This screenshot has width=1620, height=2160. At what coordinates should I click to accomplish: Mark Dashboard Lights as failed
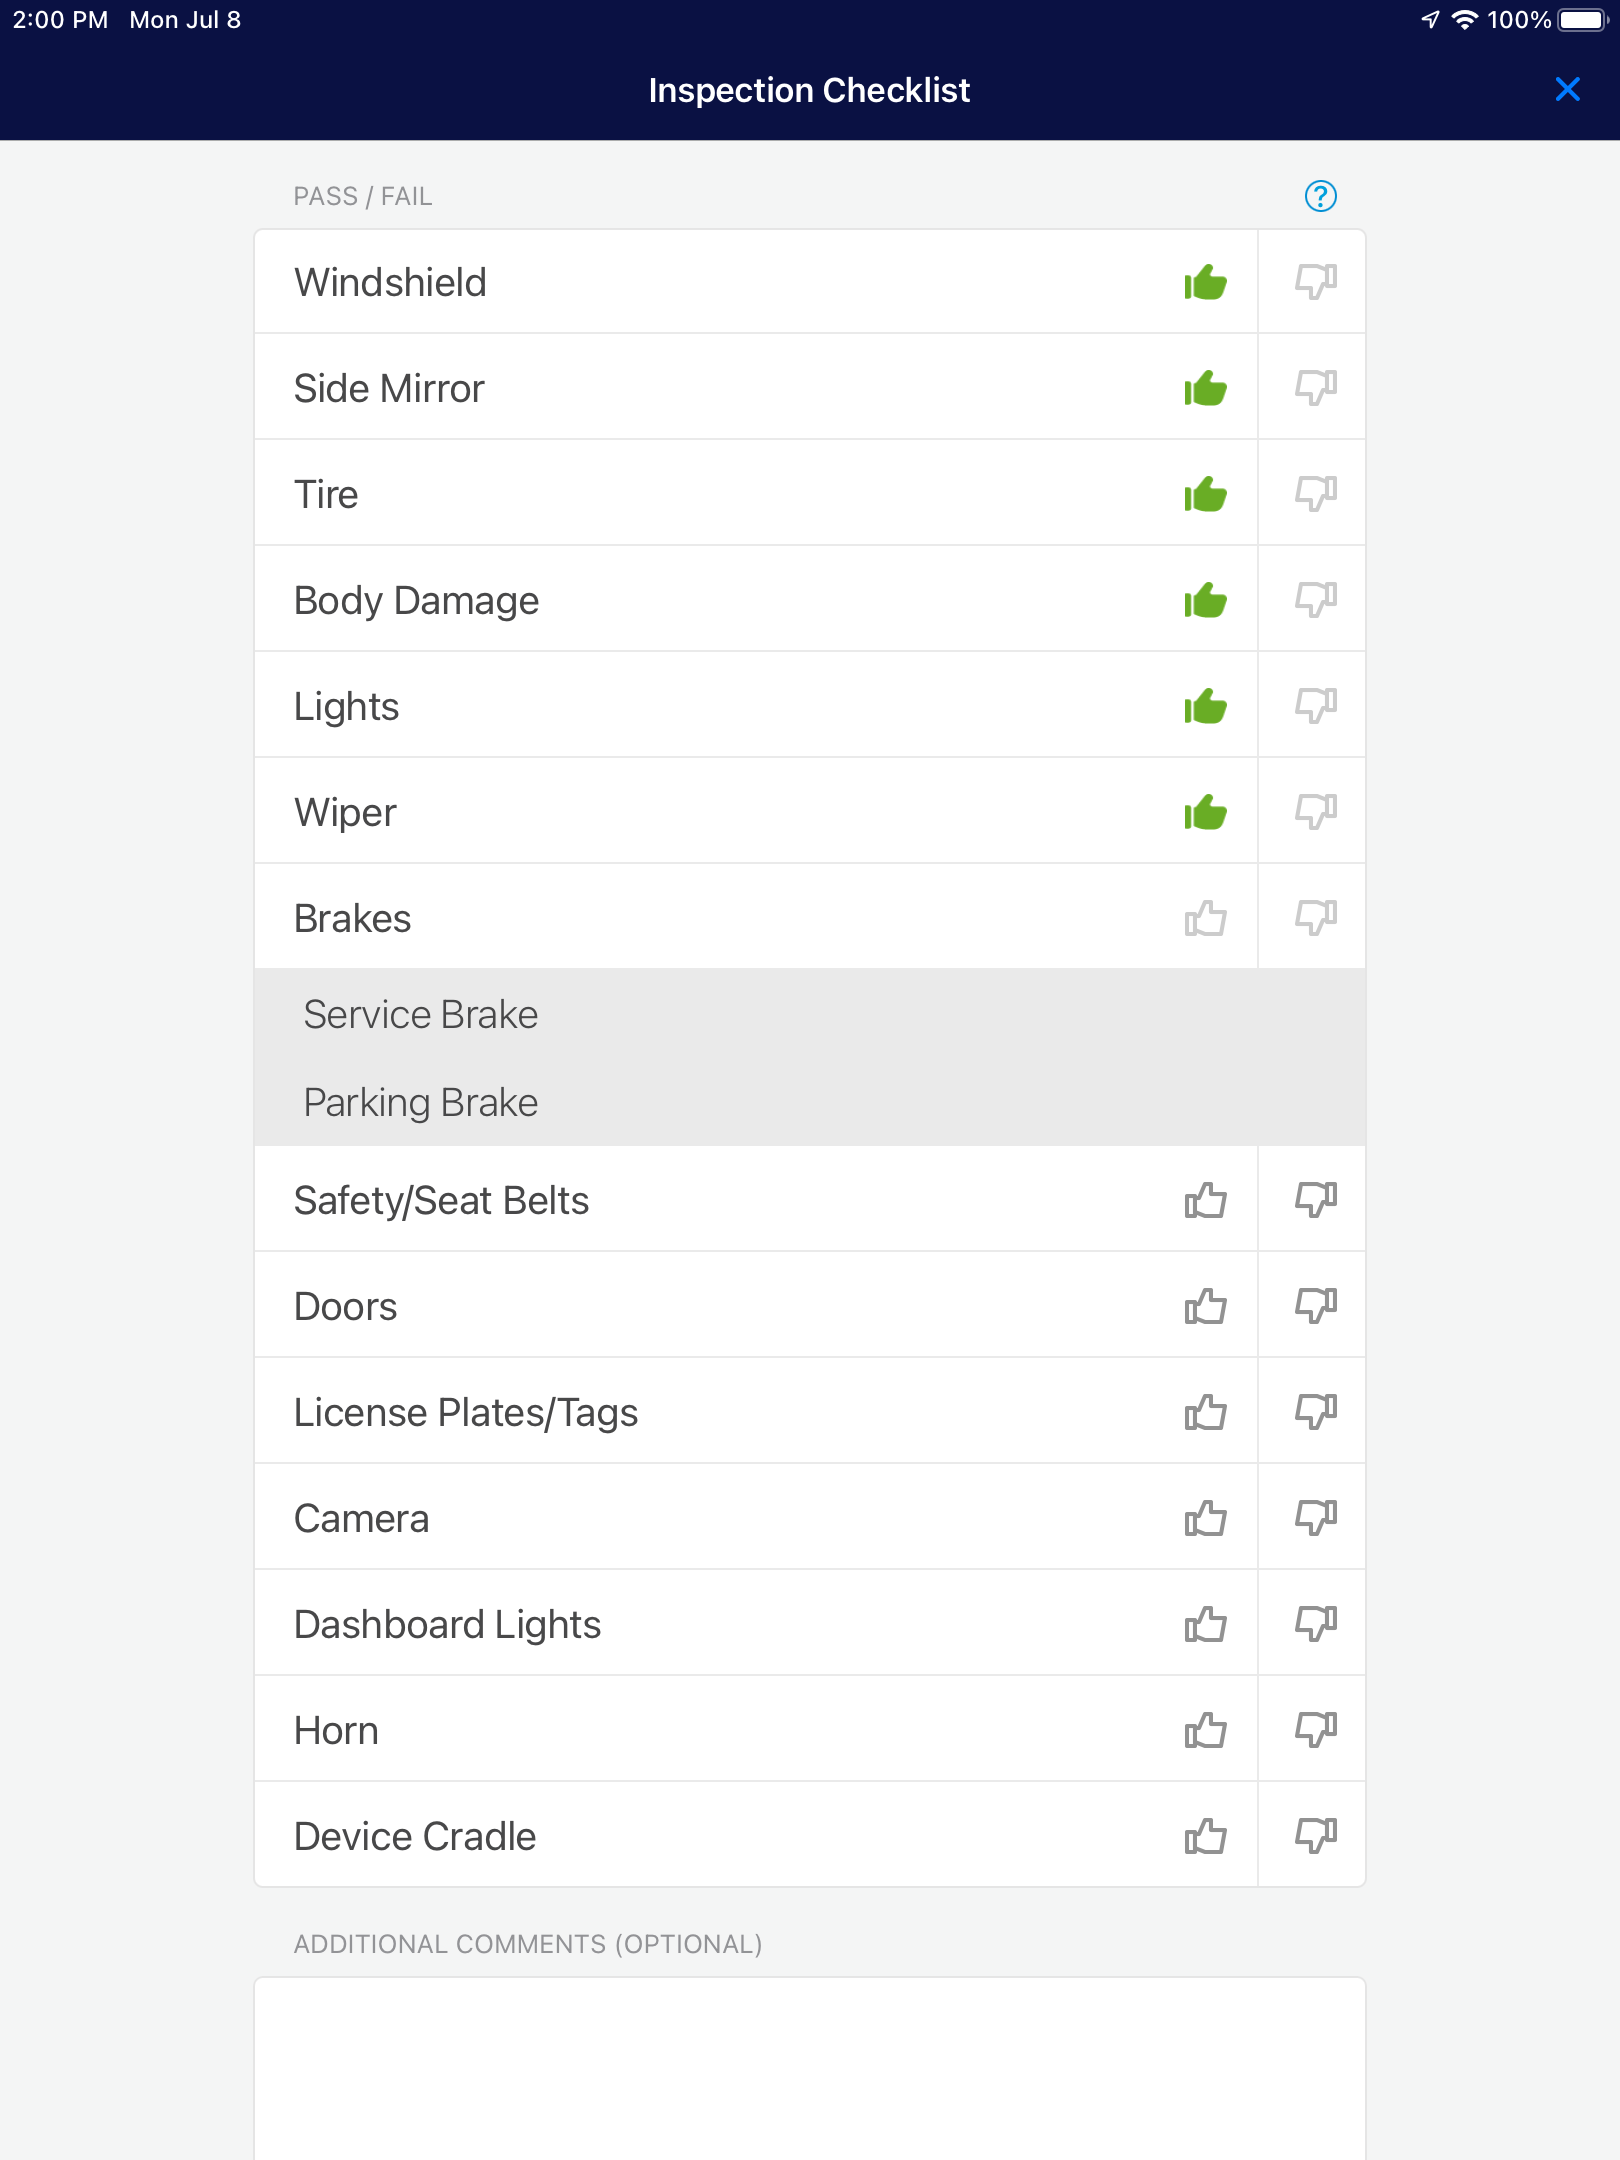pyautogui.click(x=1315, y=1623)
